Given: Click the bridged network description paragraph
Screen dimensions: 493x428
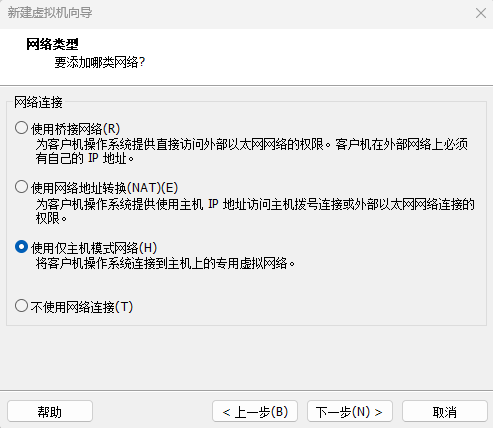Looking at the screenshot, I should [x=252, y=151].
